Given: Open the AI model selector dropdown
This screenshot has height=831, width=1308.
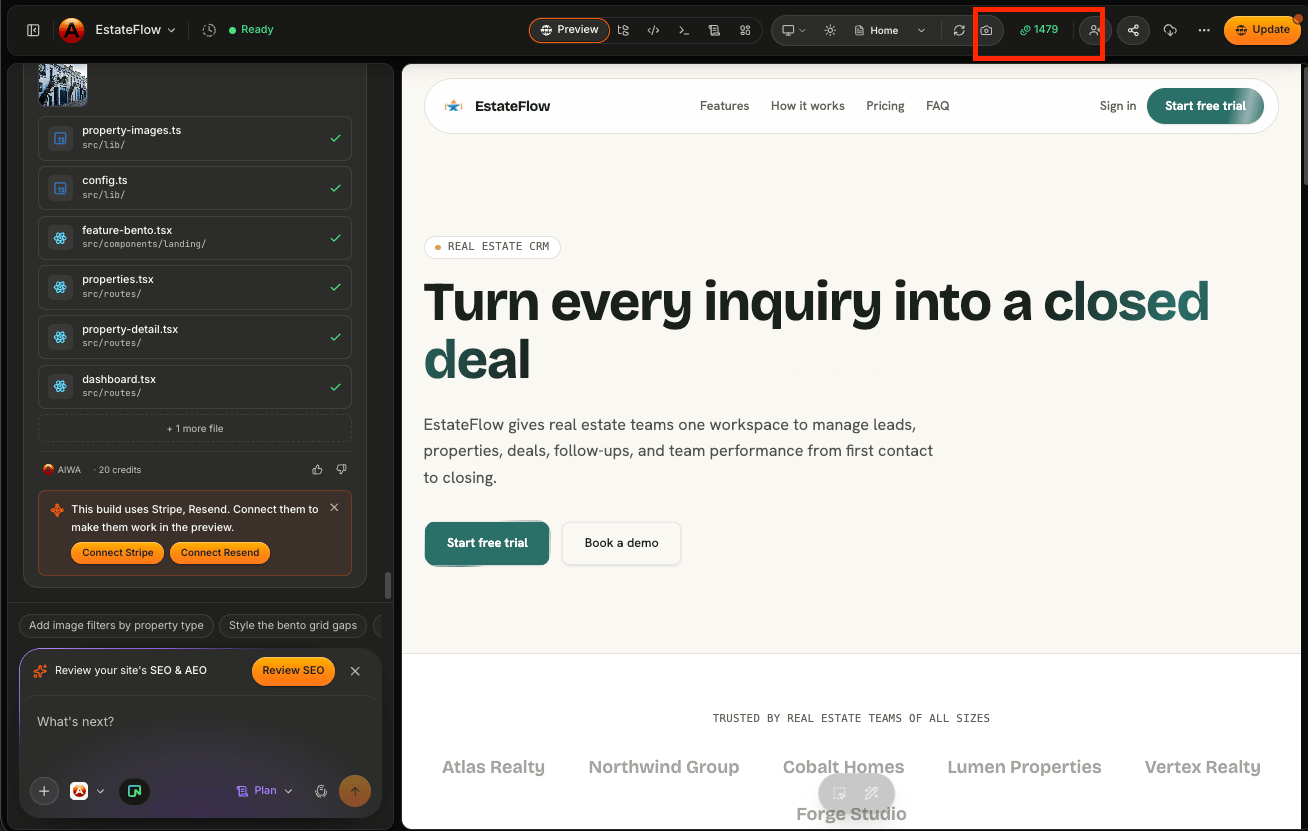Looking at the screenshot, I should coord(88,791).
